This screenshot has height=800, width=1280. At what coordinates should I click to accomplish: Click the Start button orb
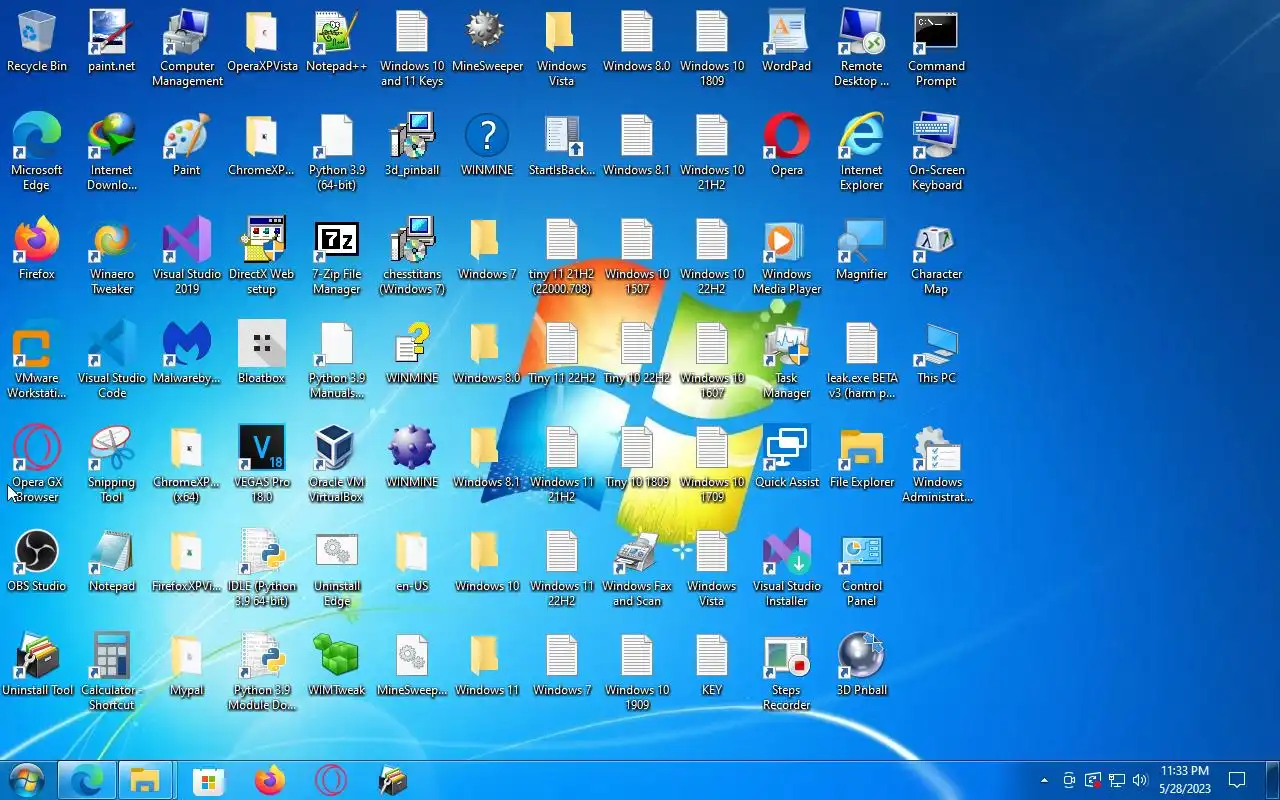[x=26, y=780]
